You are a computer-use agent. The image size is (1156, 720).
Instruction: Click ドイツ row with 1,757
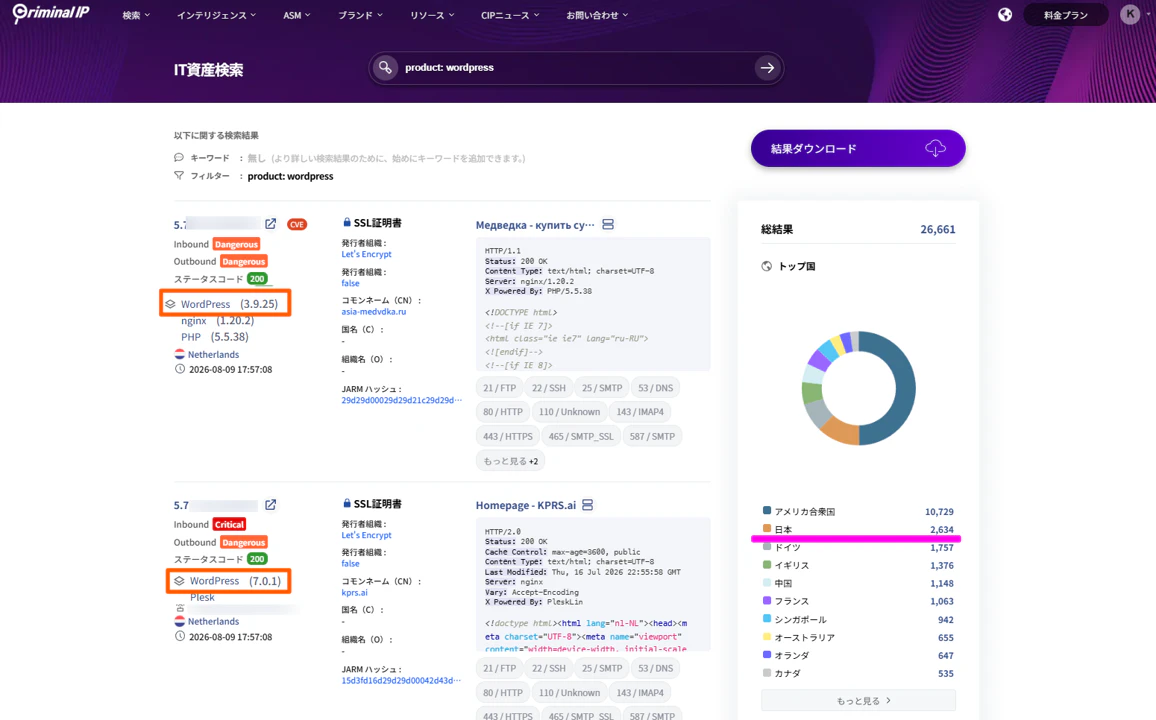(858, 548)
